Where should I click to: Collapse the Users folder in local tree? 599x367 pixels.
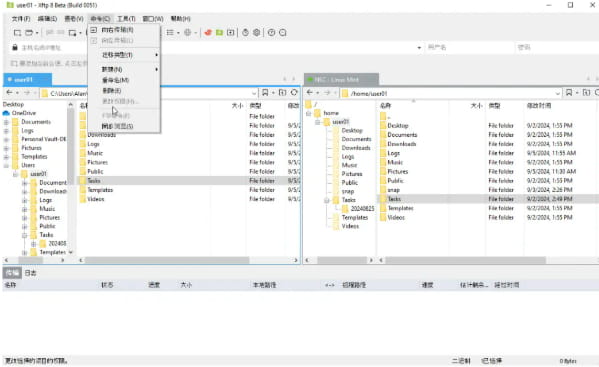pos(6,165)
